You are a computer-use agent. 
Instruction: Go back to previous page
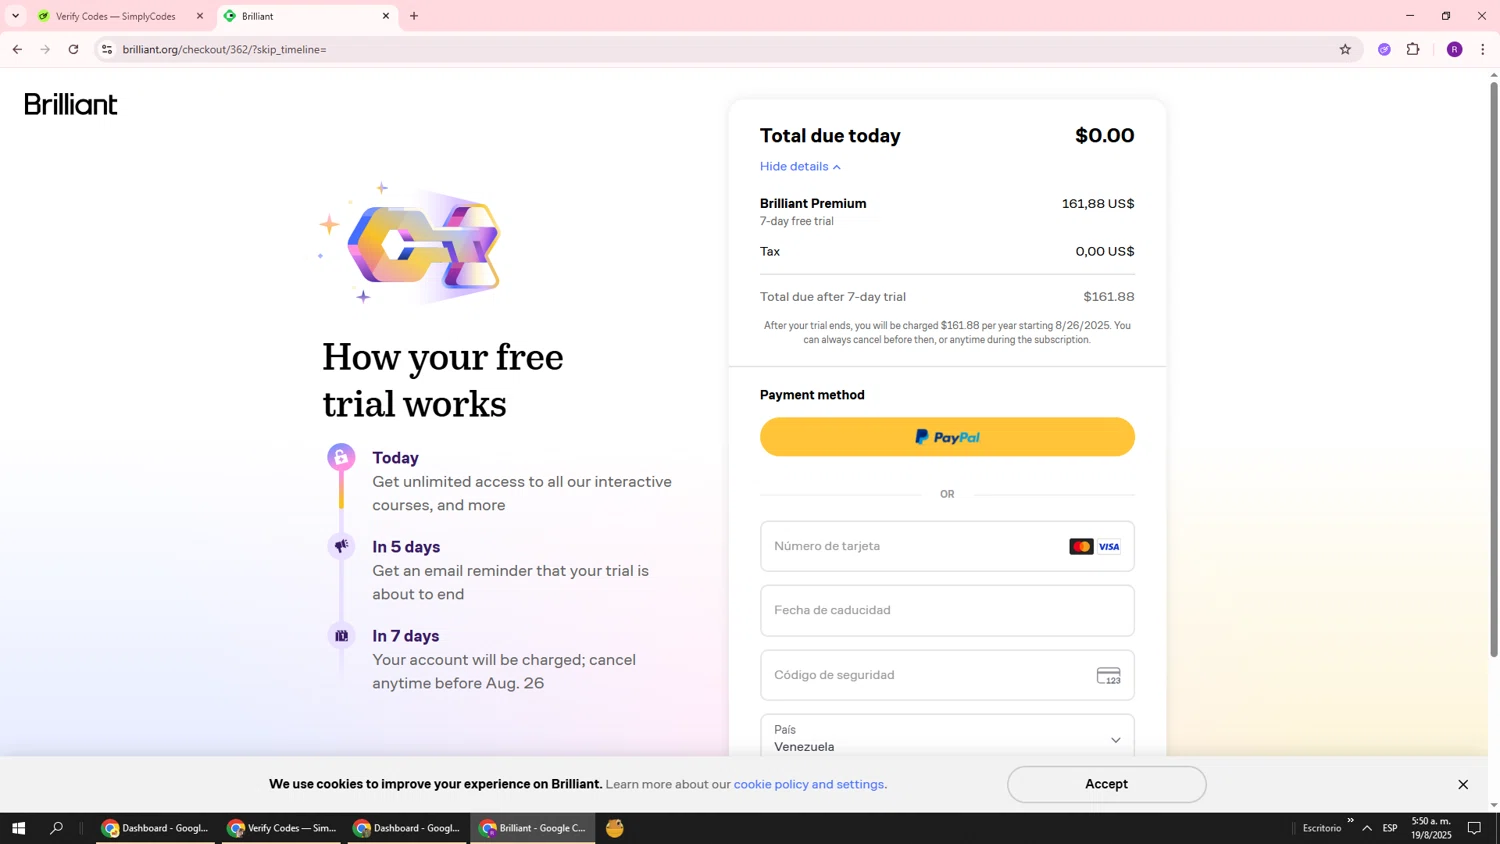pos(17,49)
